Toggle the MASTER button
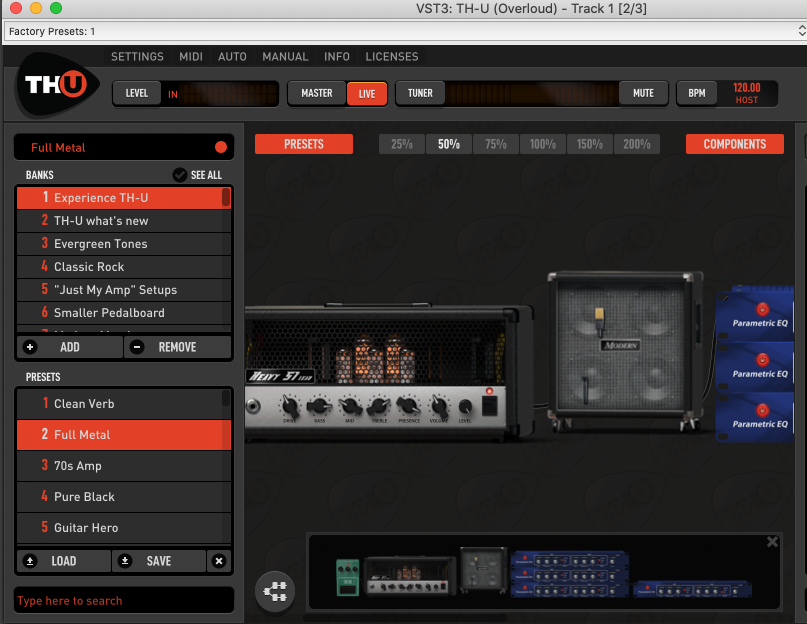Image resolution: width=807 pixels, height=624 pixels. point(317,93)
